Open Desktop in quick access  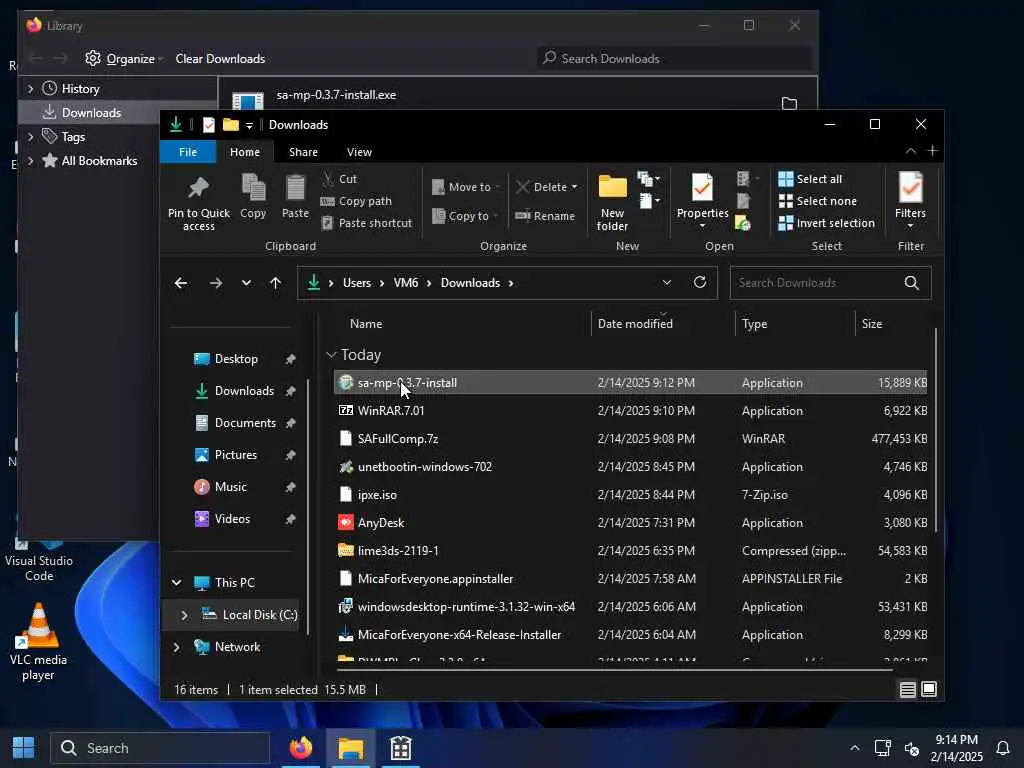point(236,359)
